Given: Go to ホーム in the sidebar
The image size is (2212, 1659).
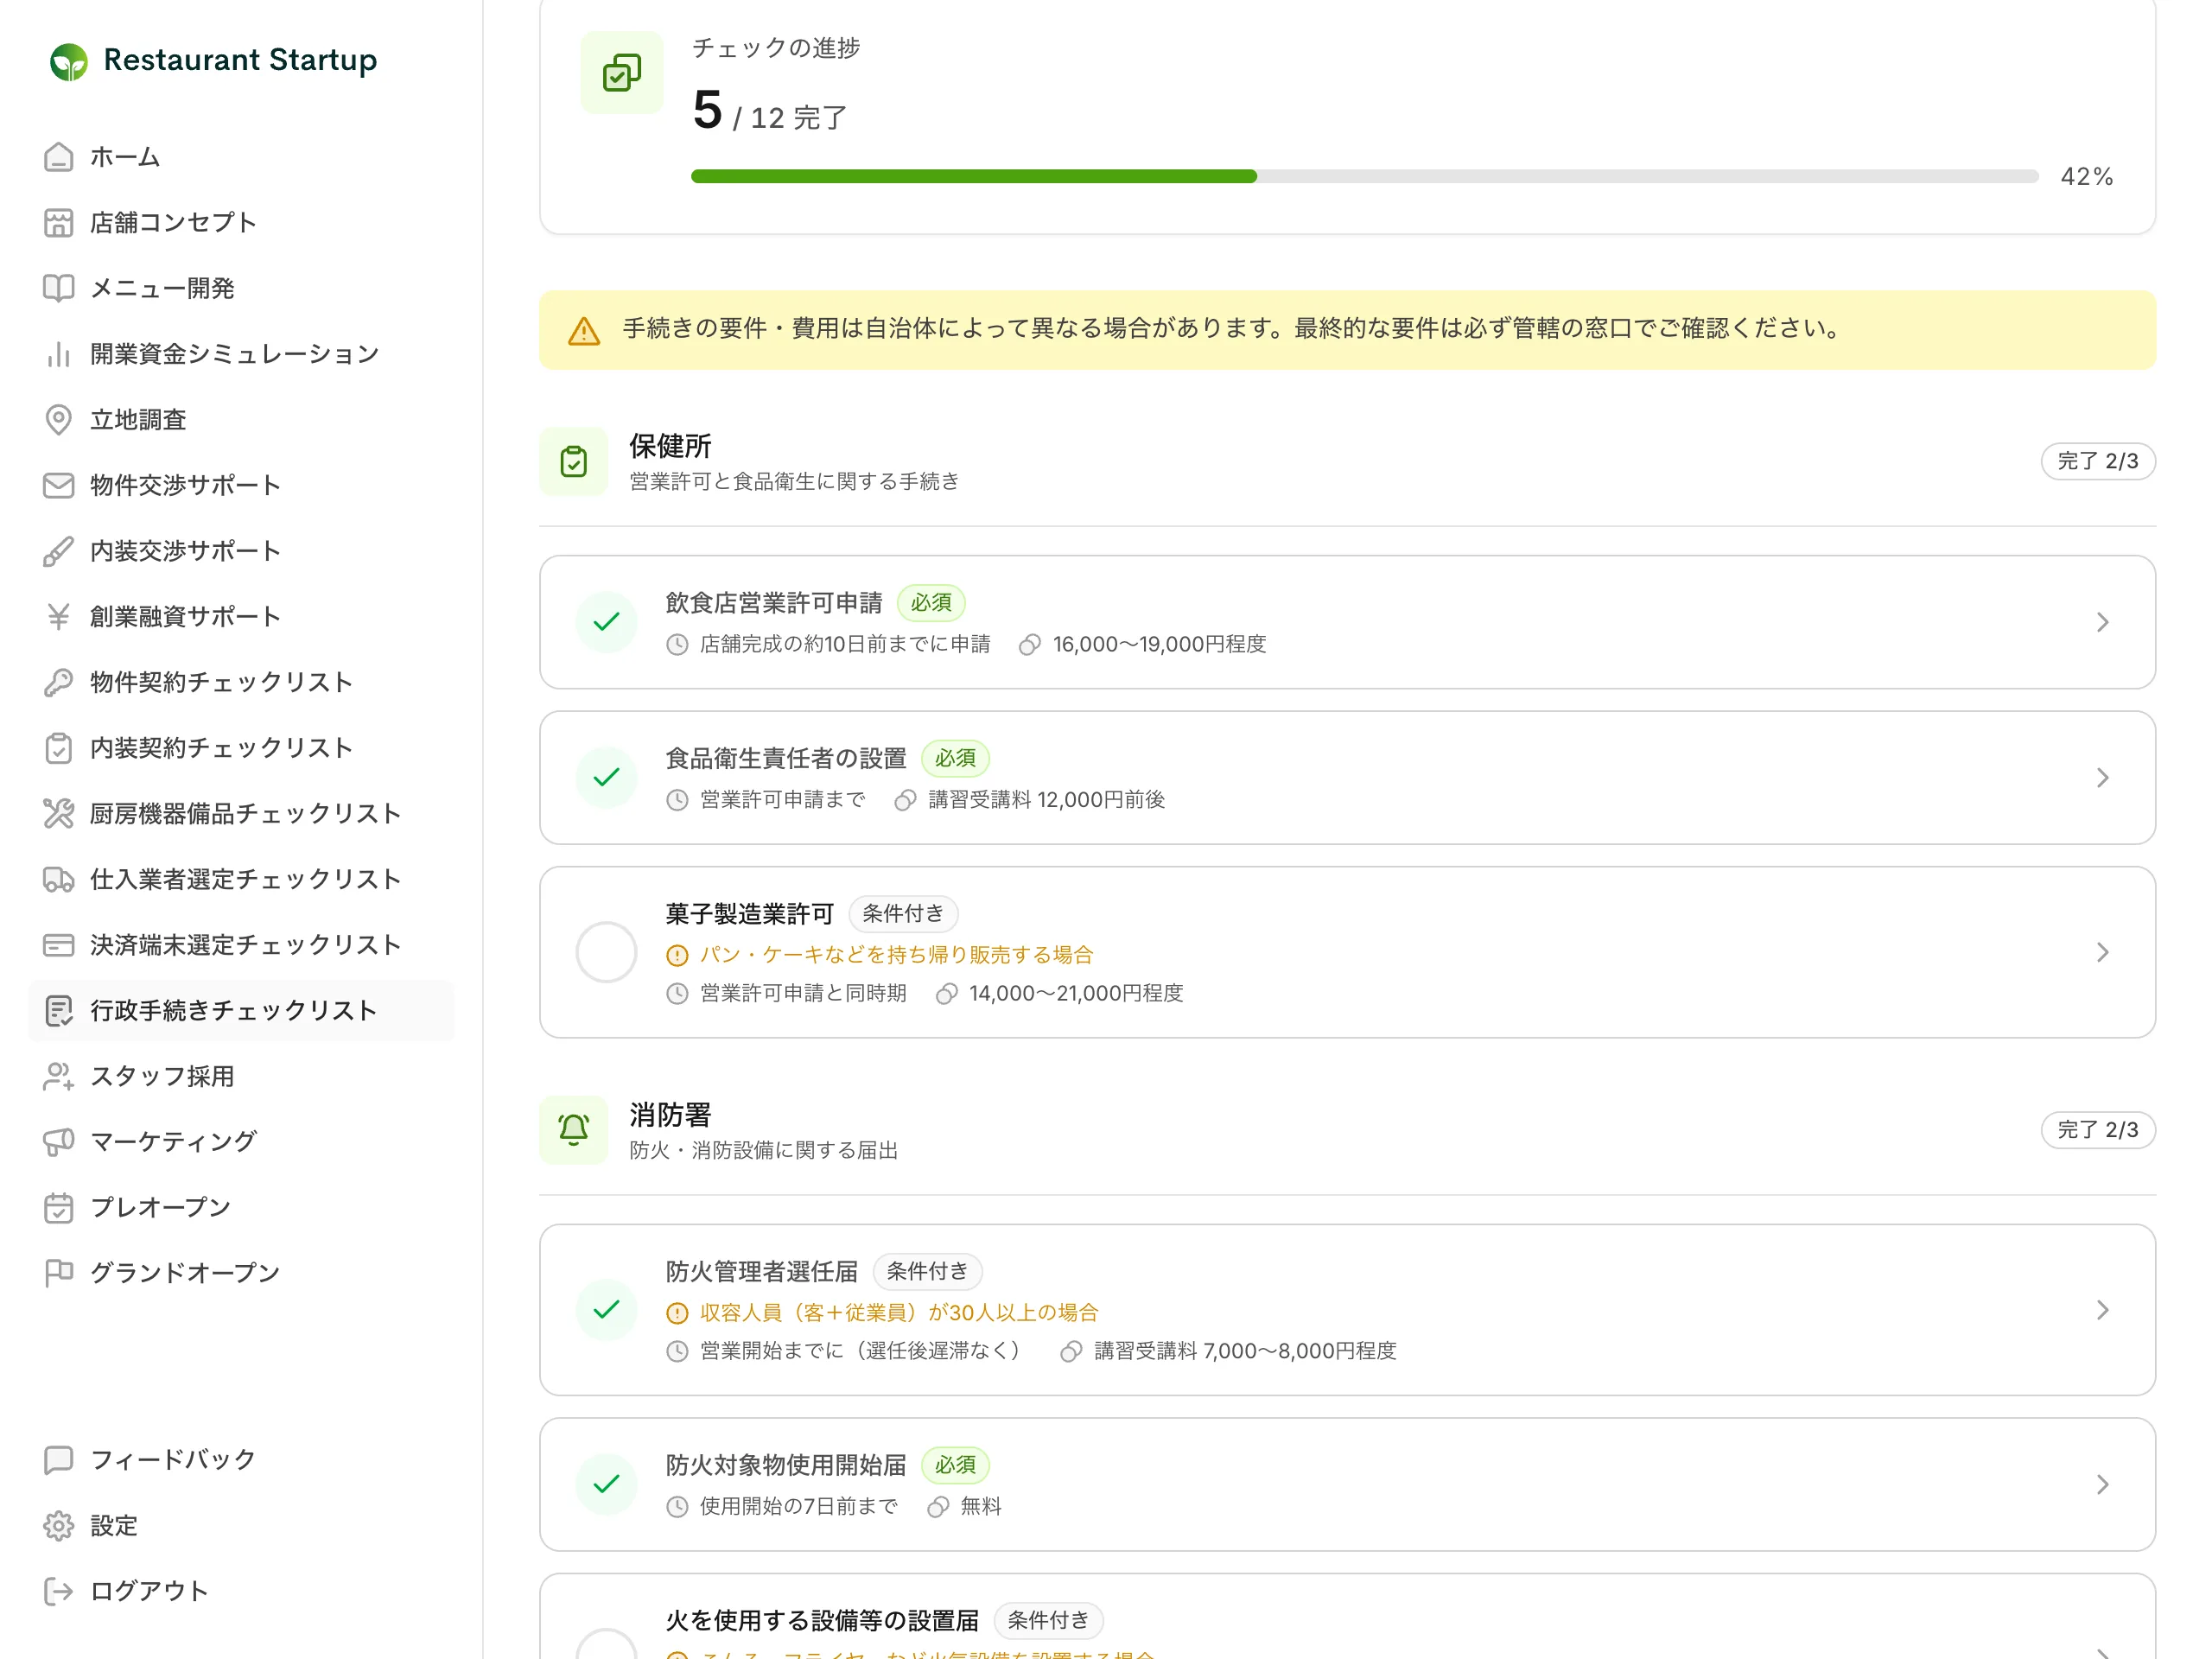Looking at the screenshot, I should tap(242, 157).
